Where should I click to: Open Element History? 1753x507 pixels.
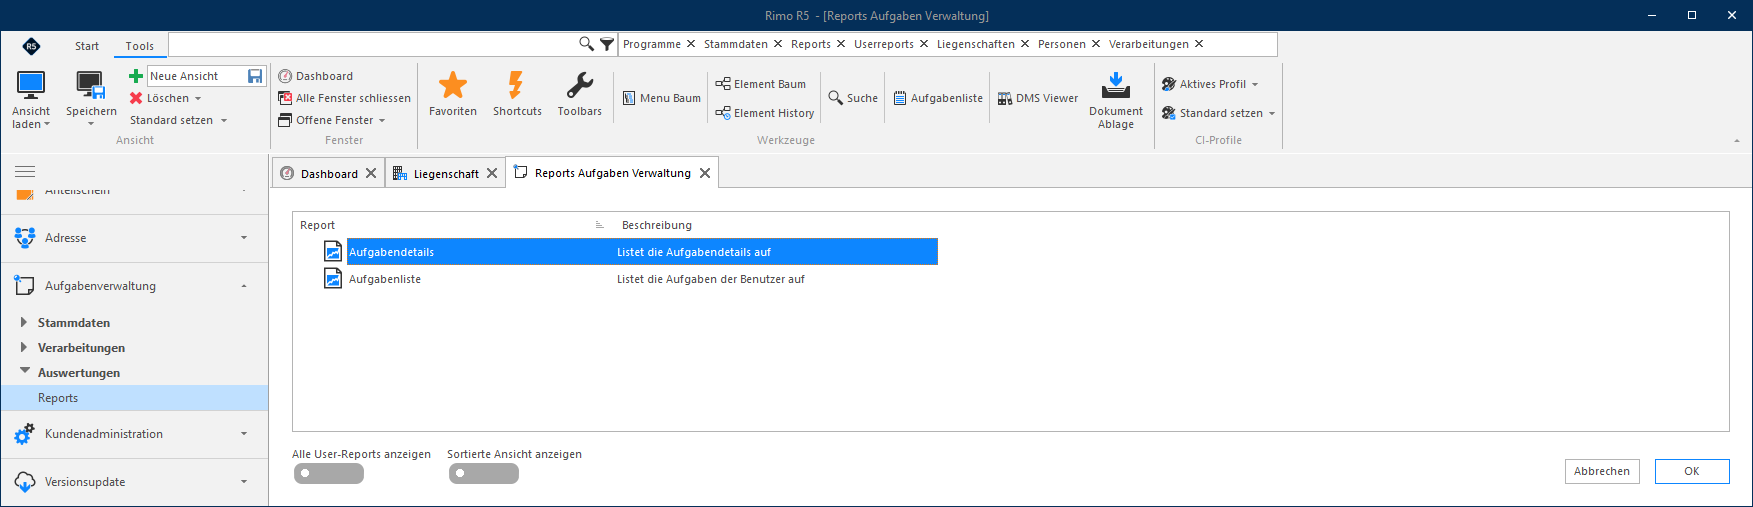[765, 113]
